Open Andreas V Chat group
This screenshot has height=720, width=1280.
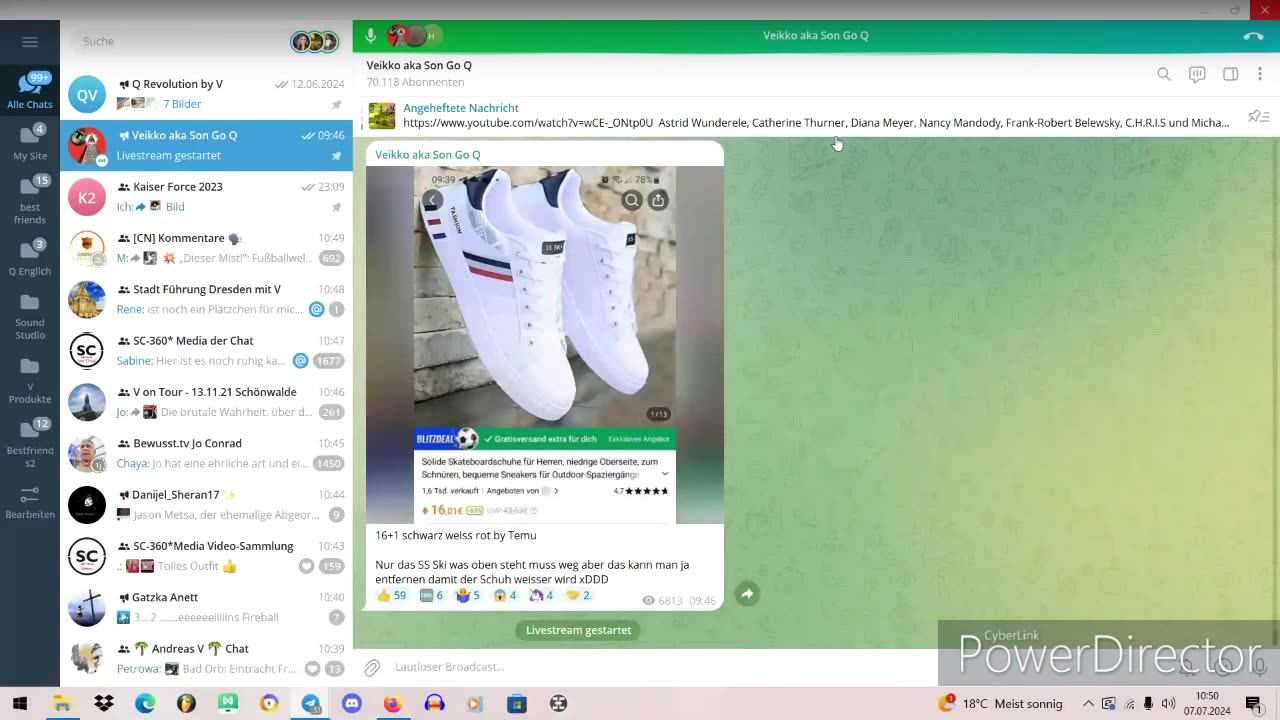(x=206, y=659)
